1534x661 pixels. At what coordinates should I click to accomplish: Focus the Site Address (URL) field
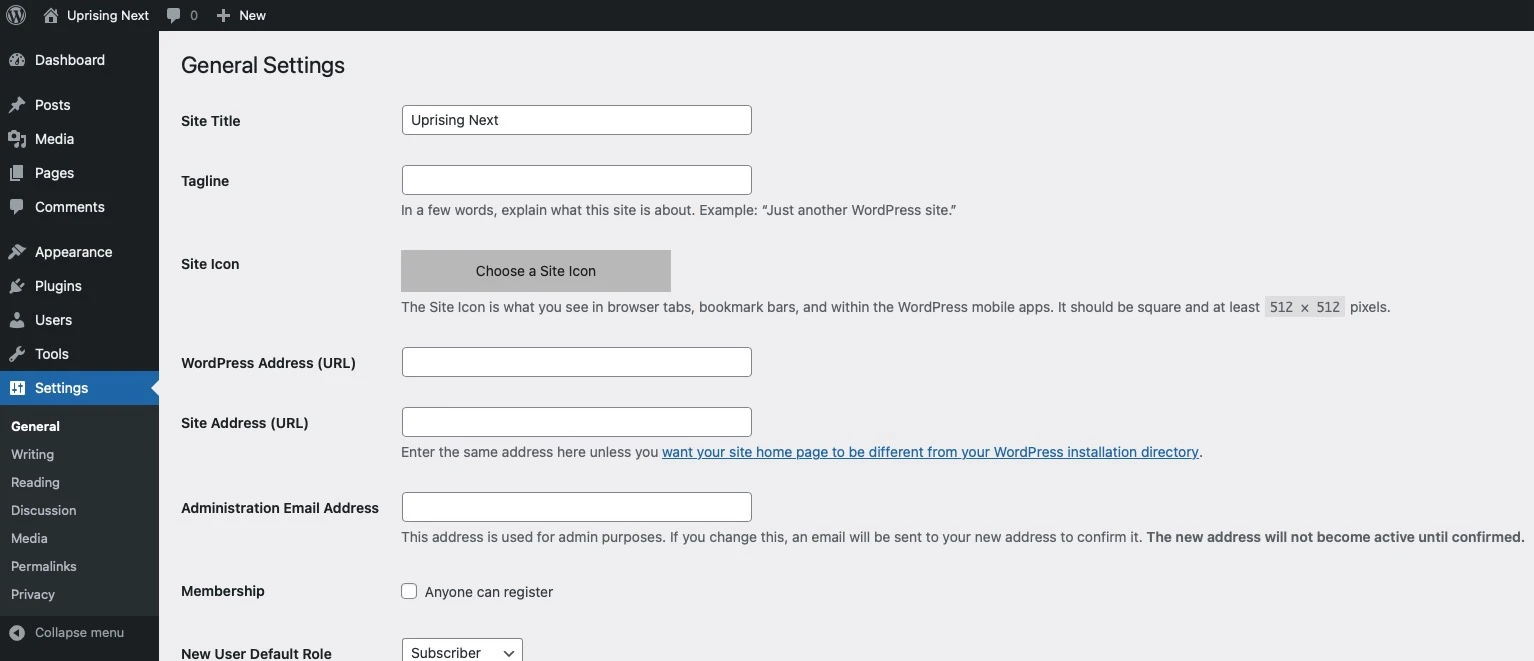pyautogui.click(x=577, y=422)
